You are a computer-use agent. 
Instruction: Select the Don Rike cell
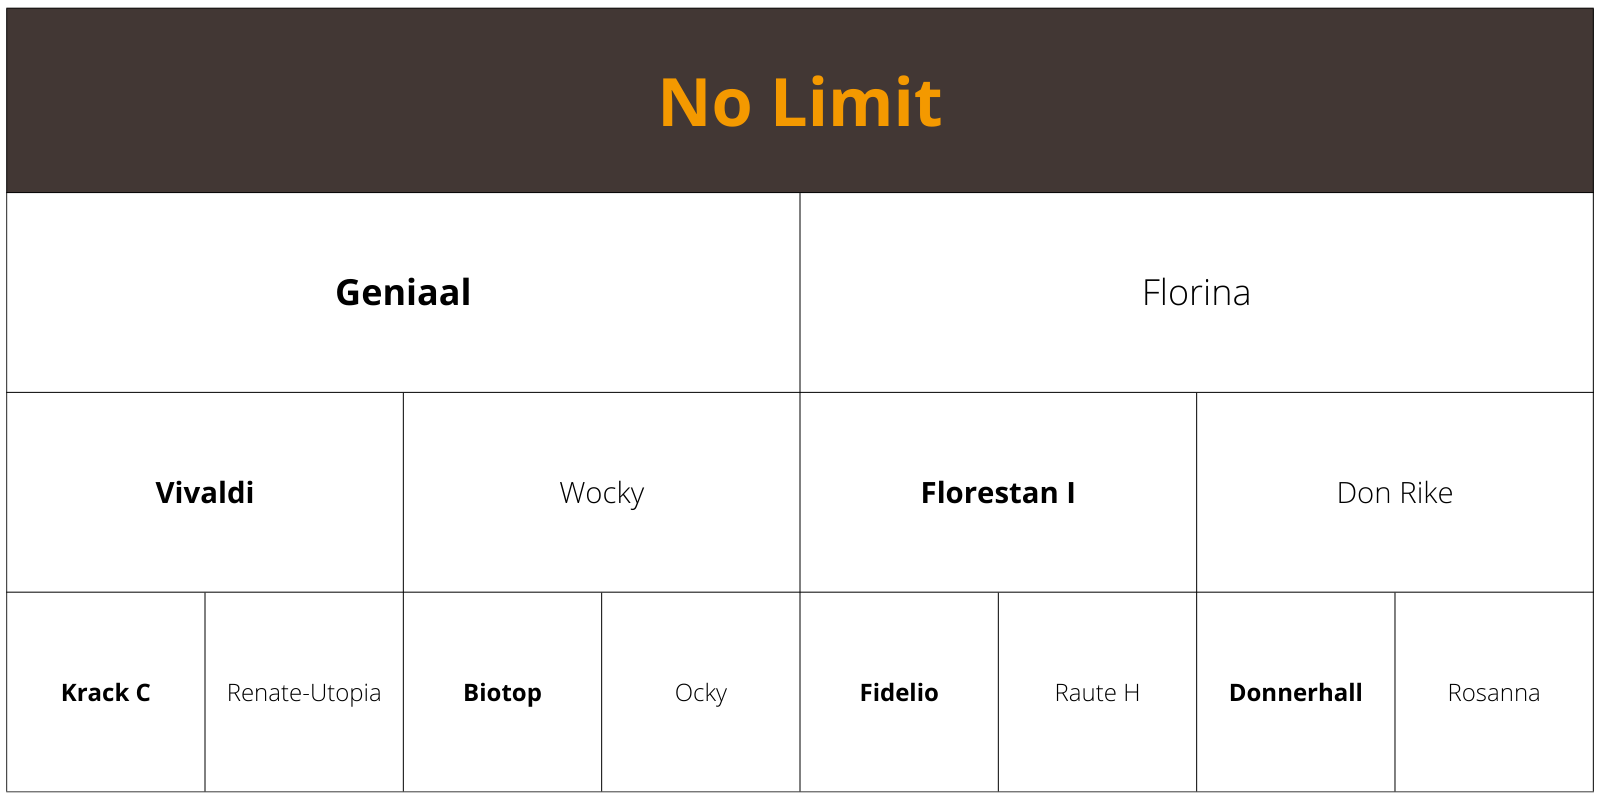1395,492
